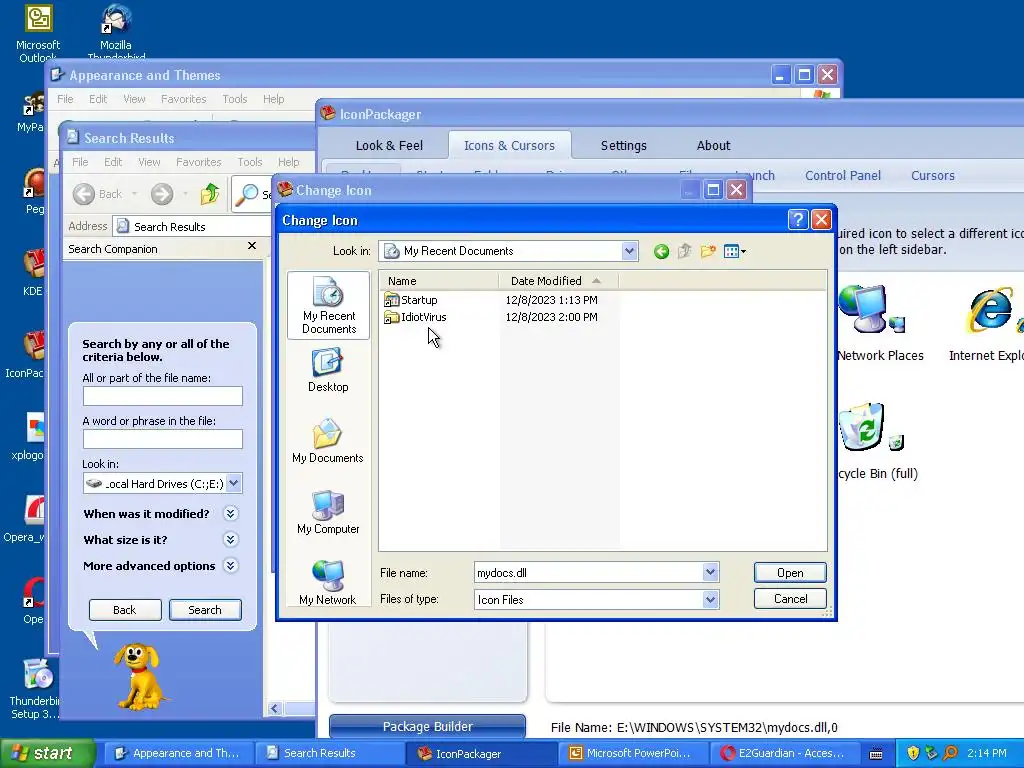The height and width of the screenshot is (768, 1024).
Task: Open My Recent Documents in places bar
Action: [x=328, y=305]
